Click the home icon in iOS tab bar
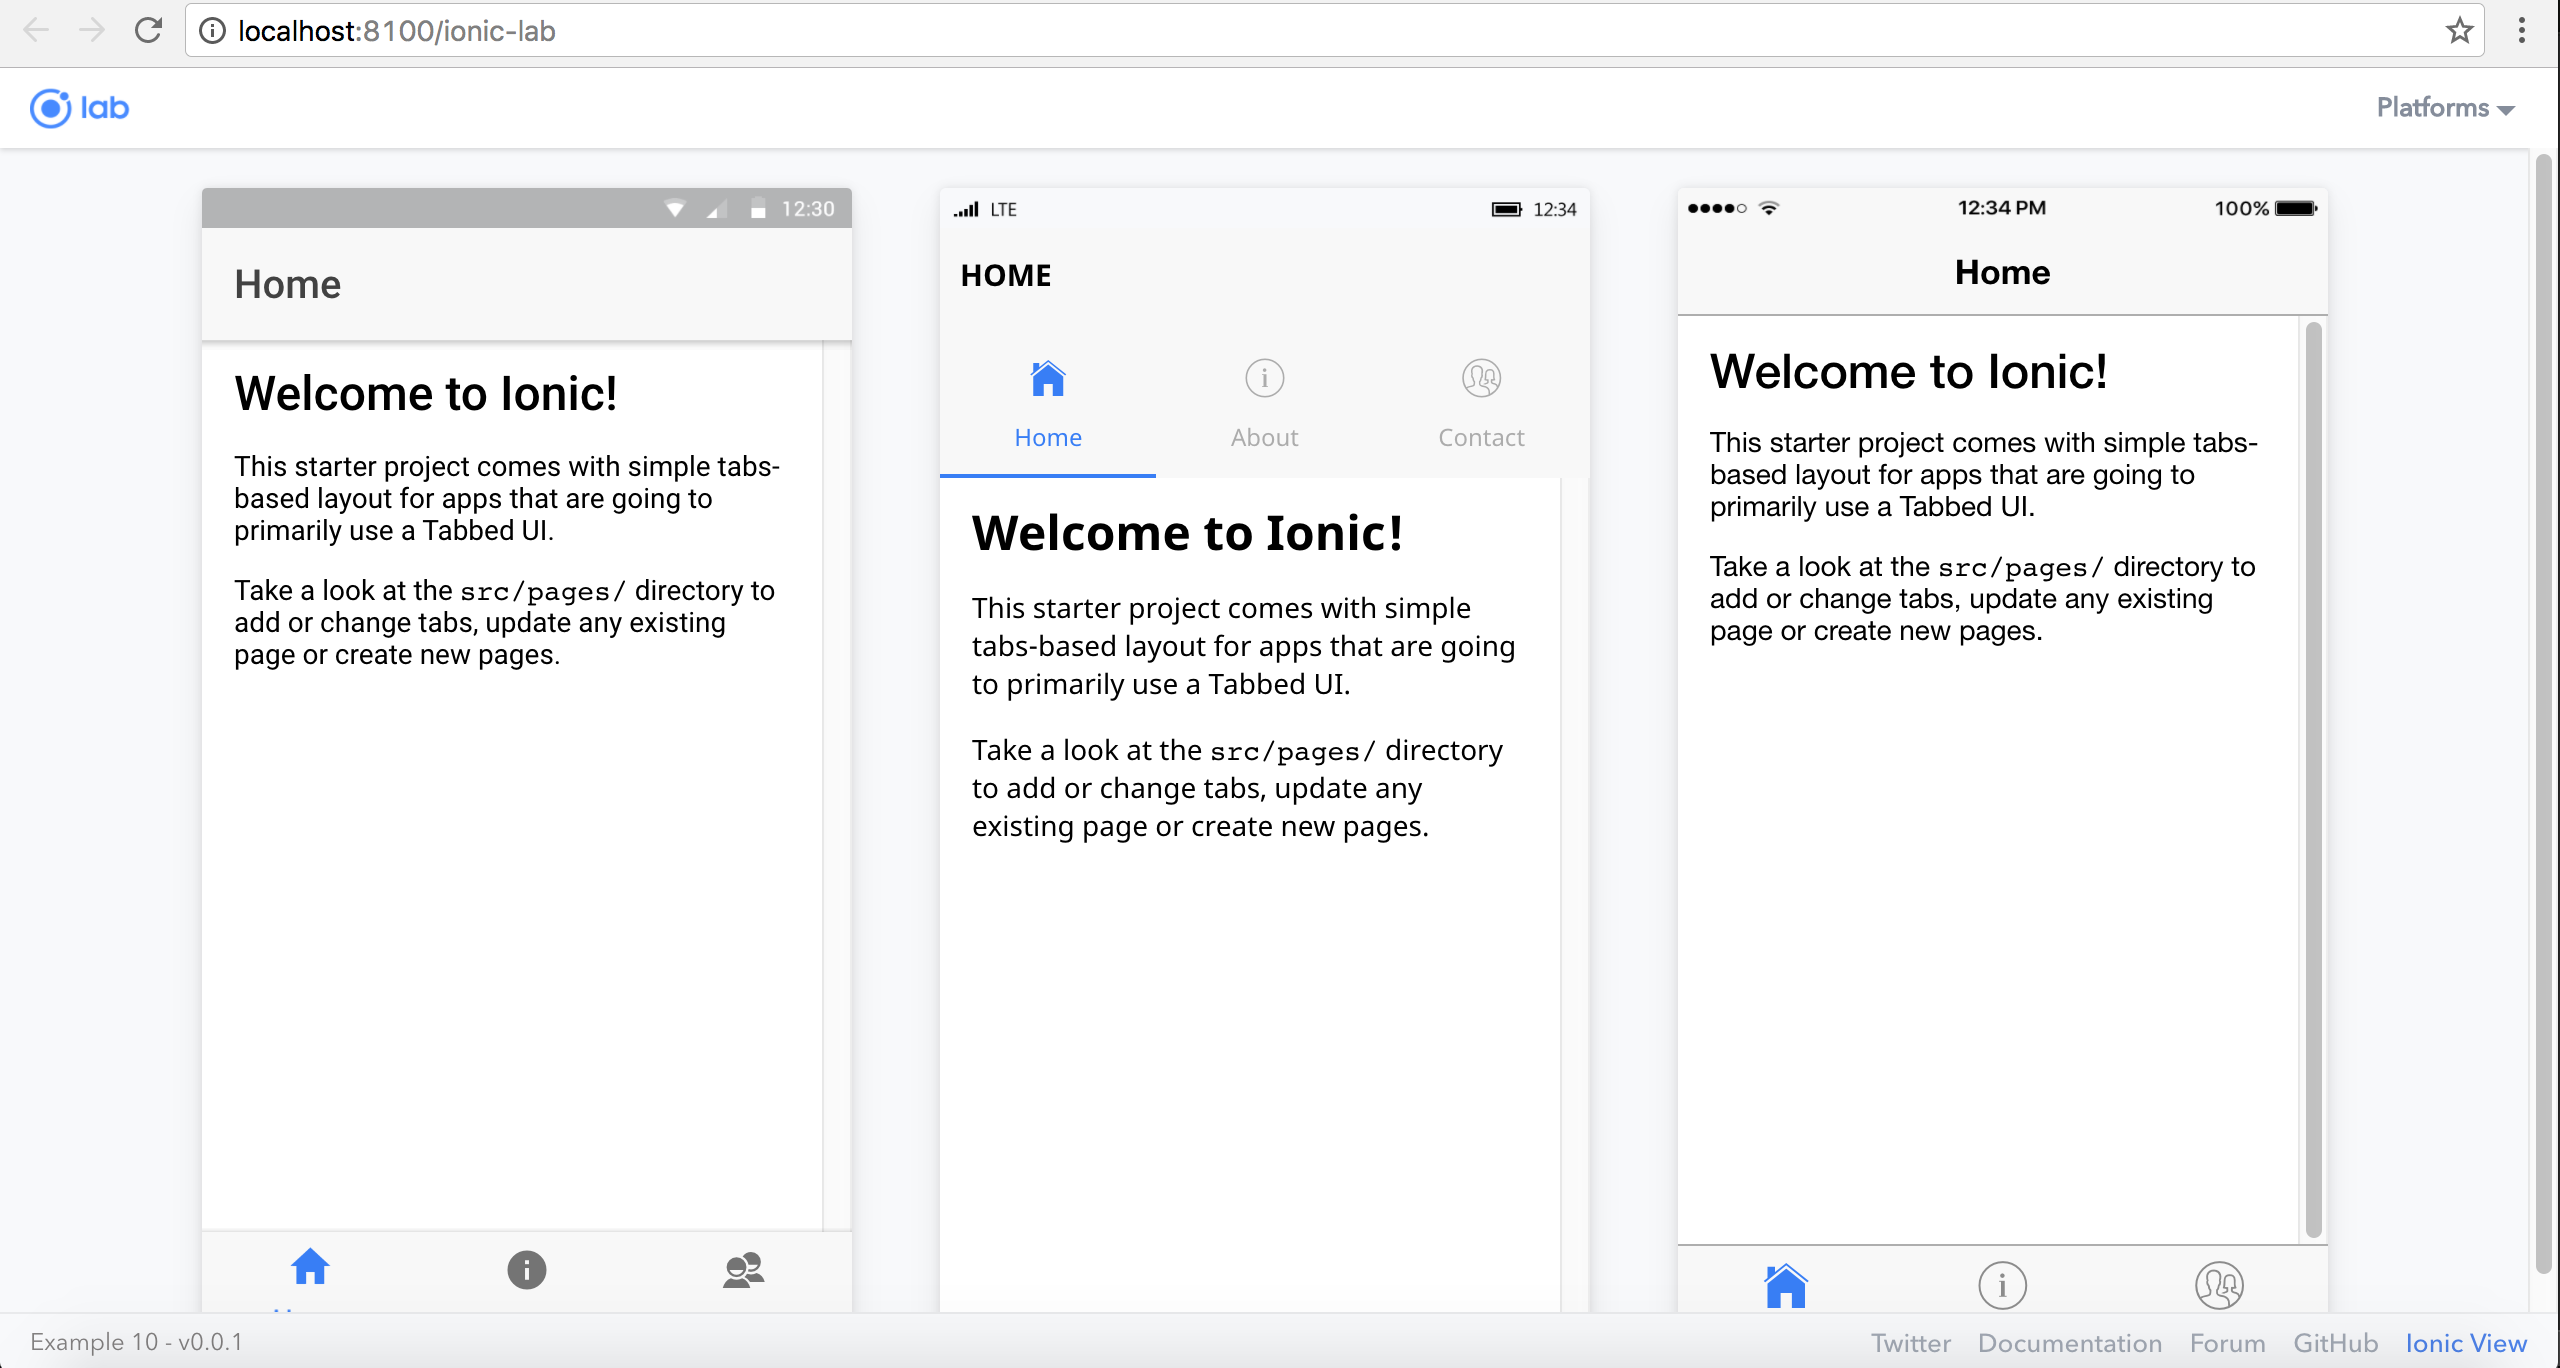 pyautogui.click(x=1785, y=1286)
